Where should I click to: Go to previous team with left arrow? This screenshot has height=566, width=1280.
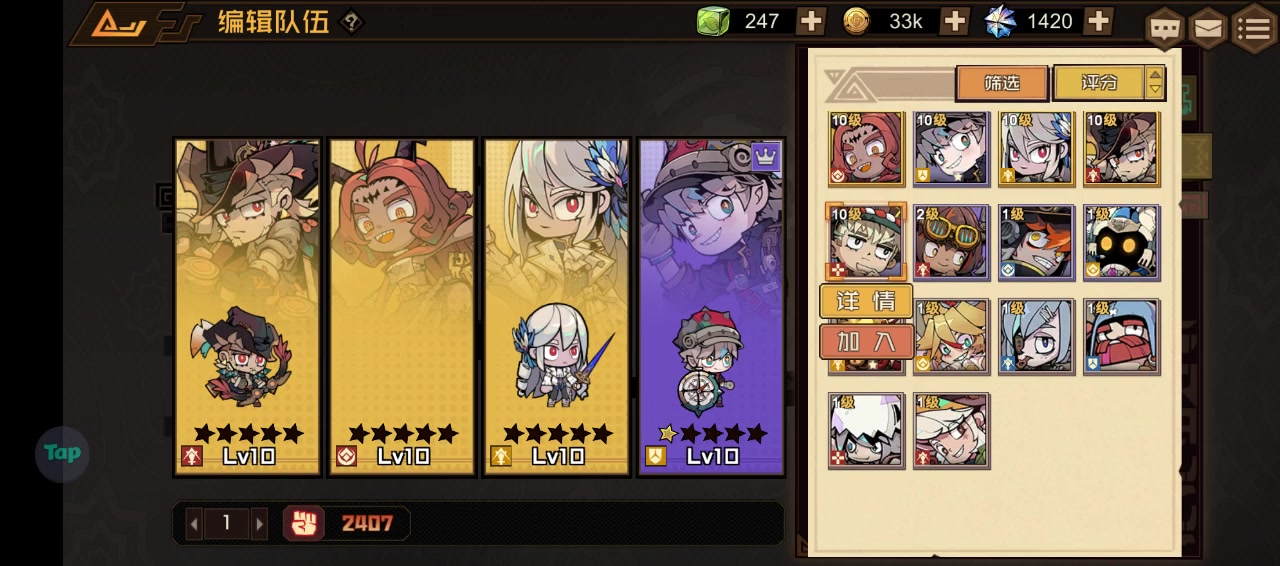[x=194, y=523]
